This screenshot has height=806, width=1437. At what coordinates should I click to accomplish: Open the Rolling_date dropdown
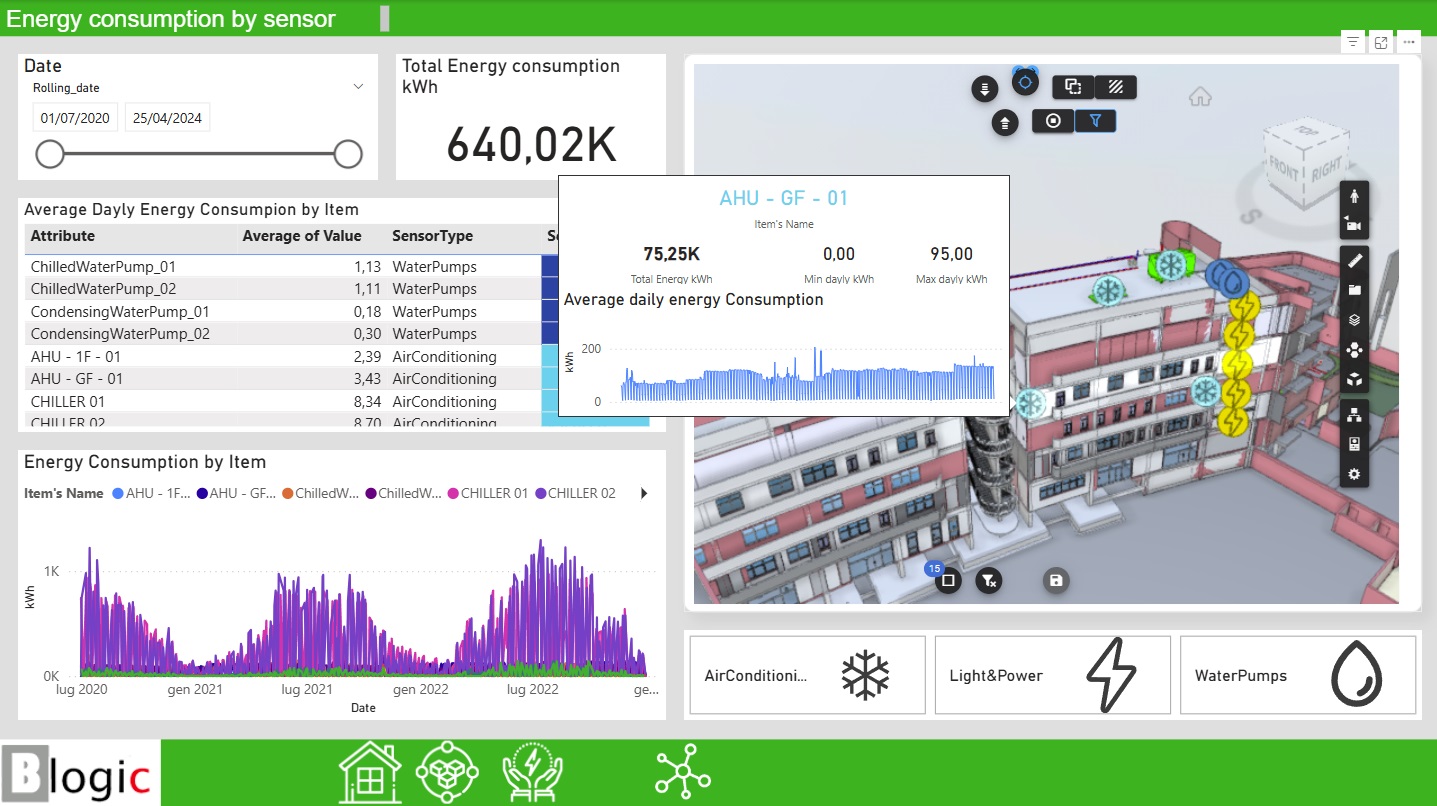(357, 87)
